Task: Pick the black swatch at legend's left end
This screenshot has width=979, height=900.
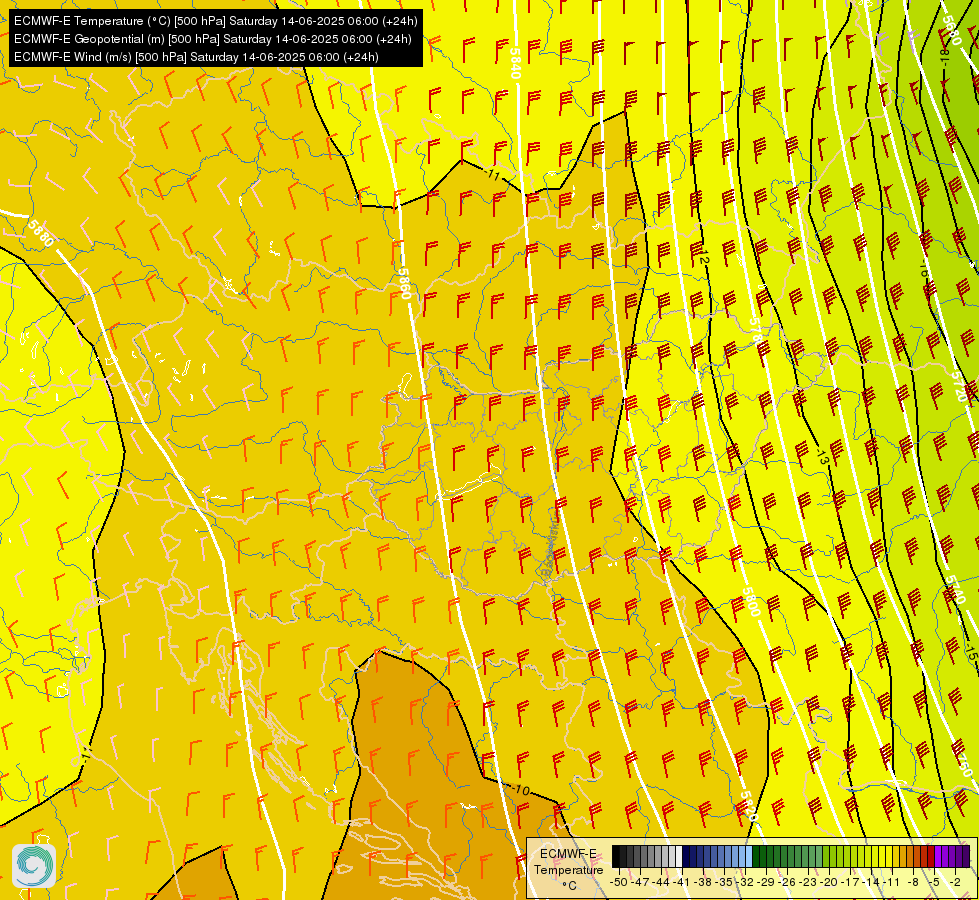Action: point(616,856)
